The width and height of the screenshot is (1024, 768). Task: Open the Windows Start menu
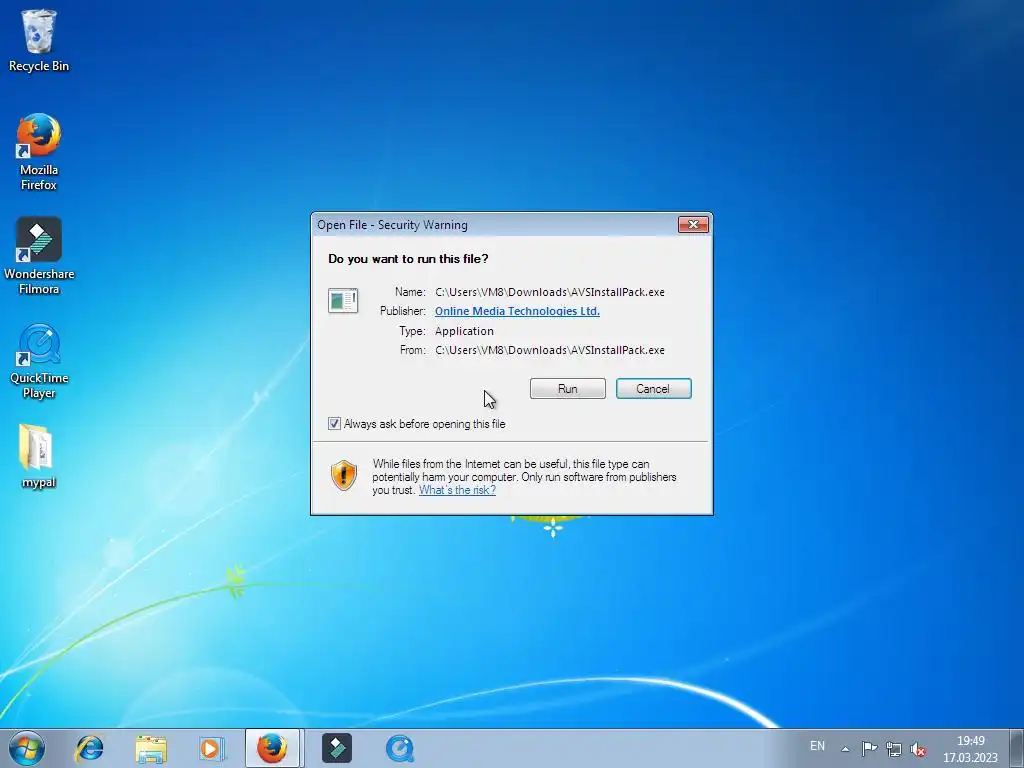pos(27,748)
